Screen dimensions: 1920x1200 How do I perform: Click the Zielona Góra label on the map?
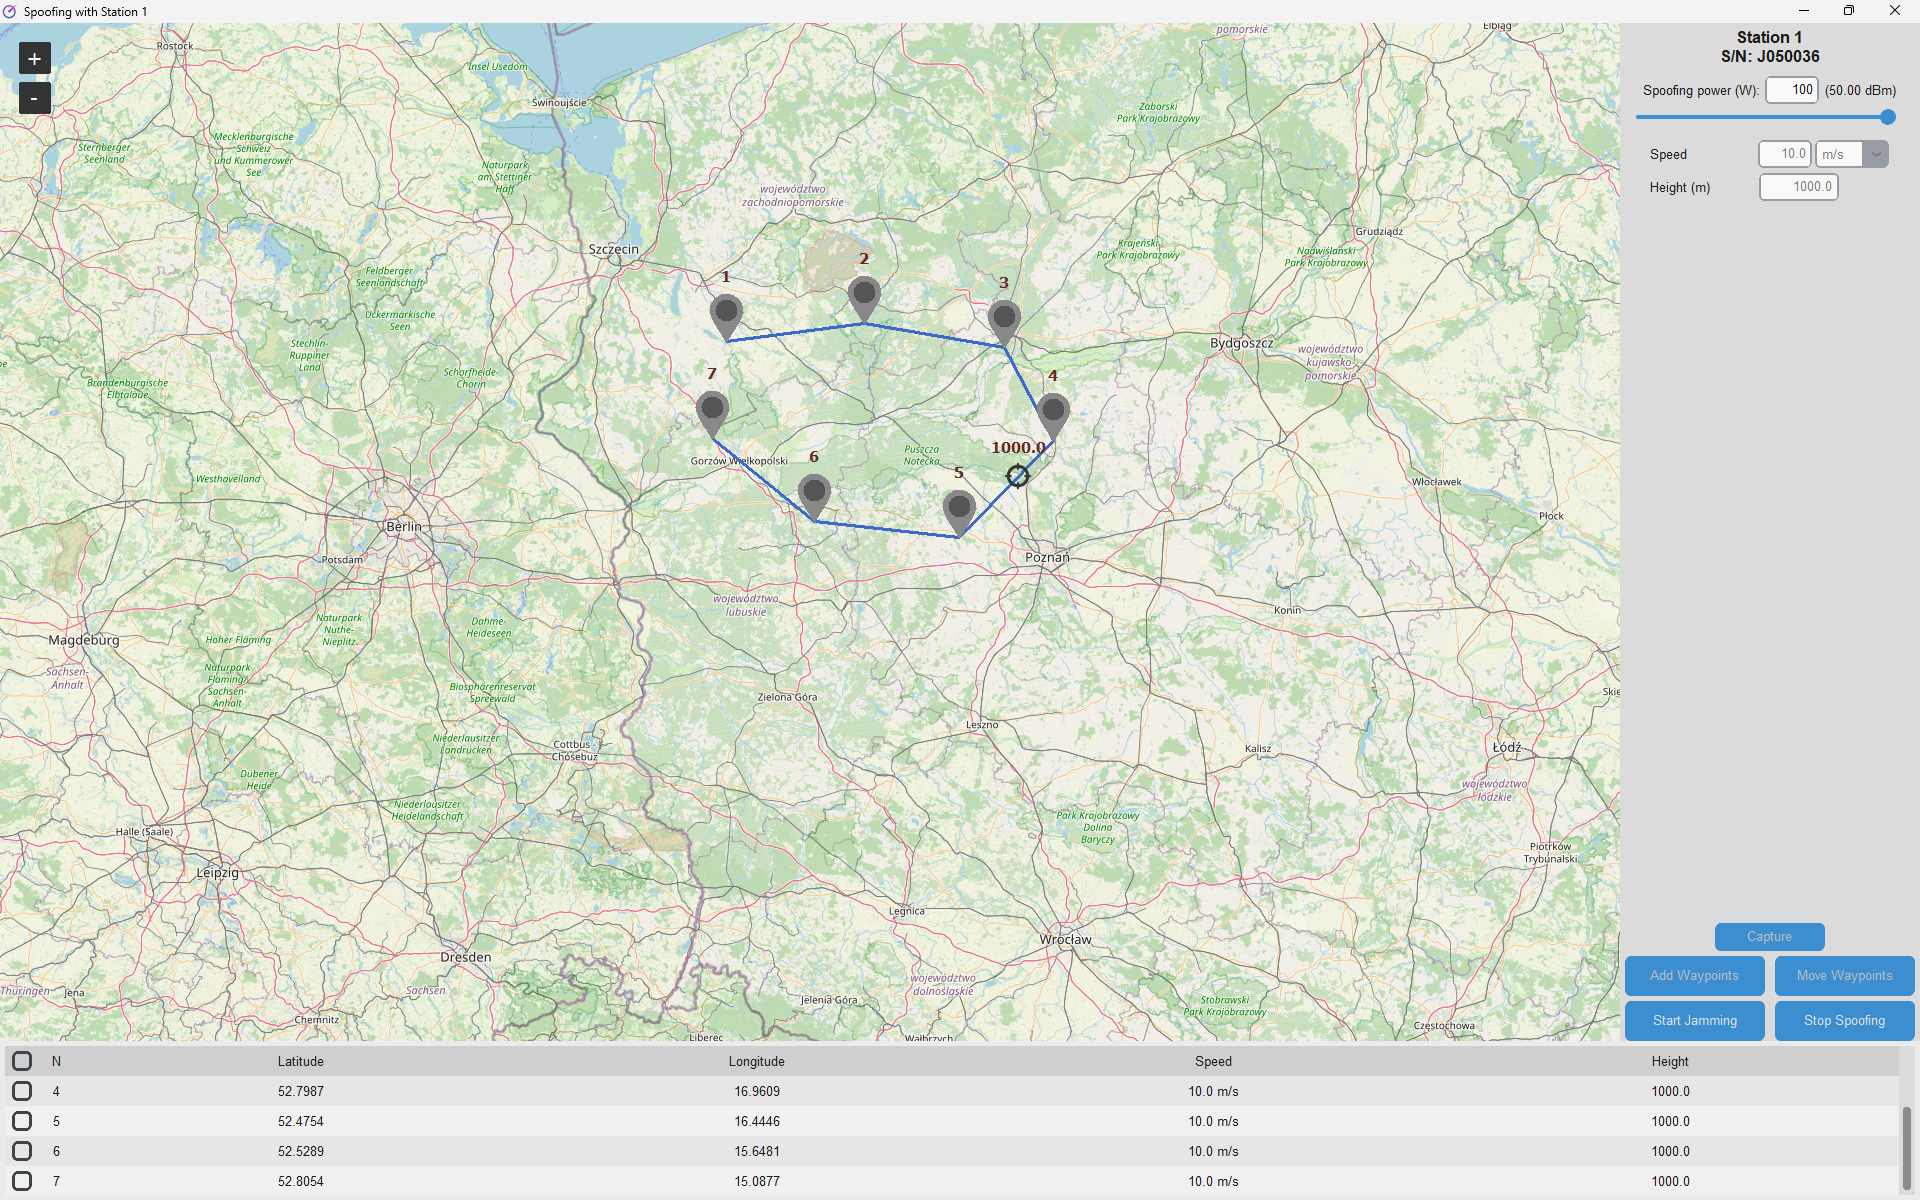click(x=787, y=697)
